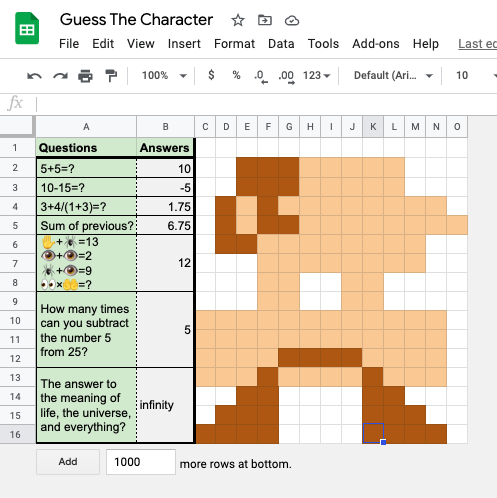Click the subtract 5 from 25 question
This screenshot has width=497, height=498.
pos(86,330)
